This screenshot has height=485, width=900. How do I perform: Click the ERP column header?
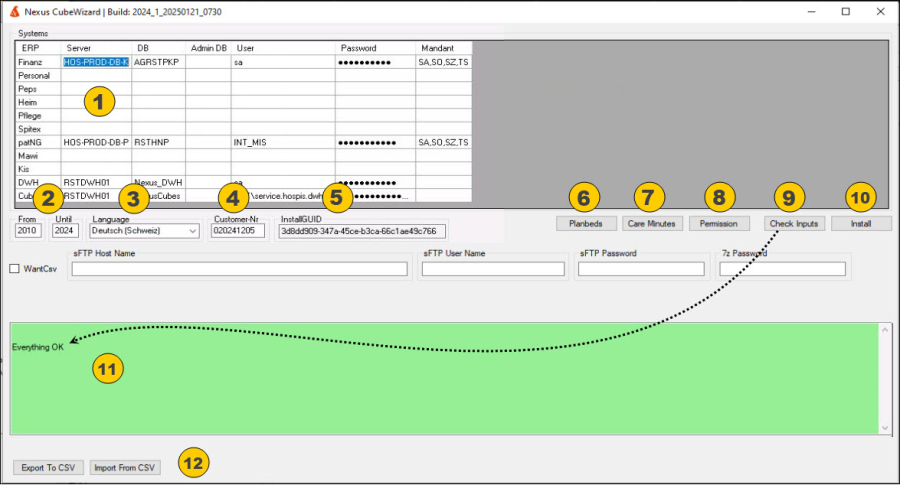click(x=38, y=48)
